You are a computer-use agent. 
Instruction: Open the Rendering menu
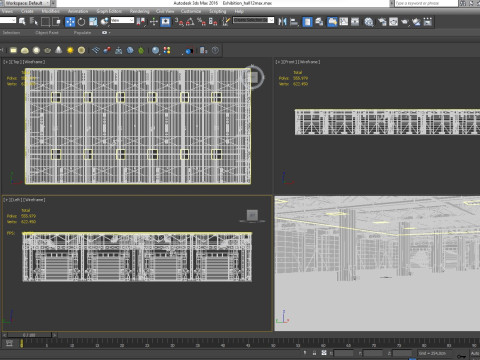click(139, 11)
